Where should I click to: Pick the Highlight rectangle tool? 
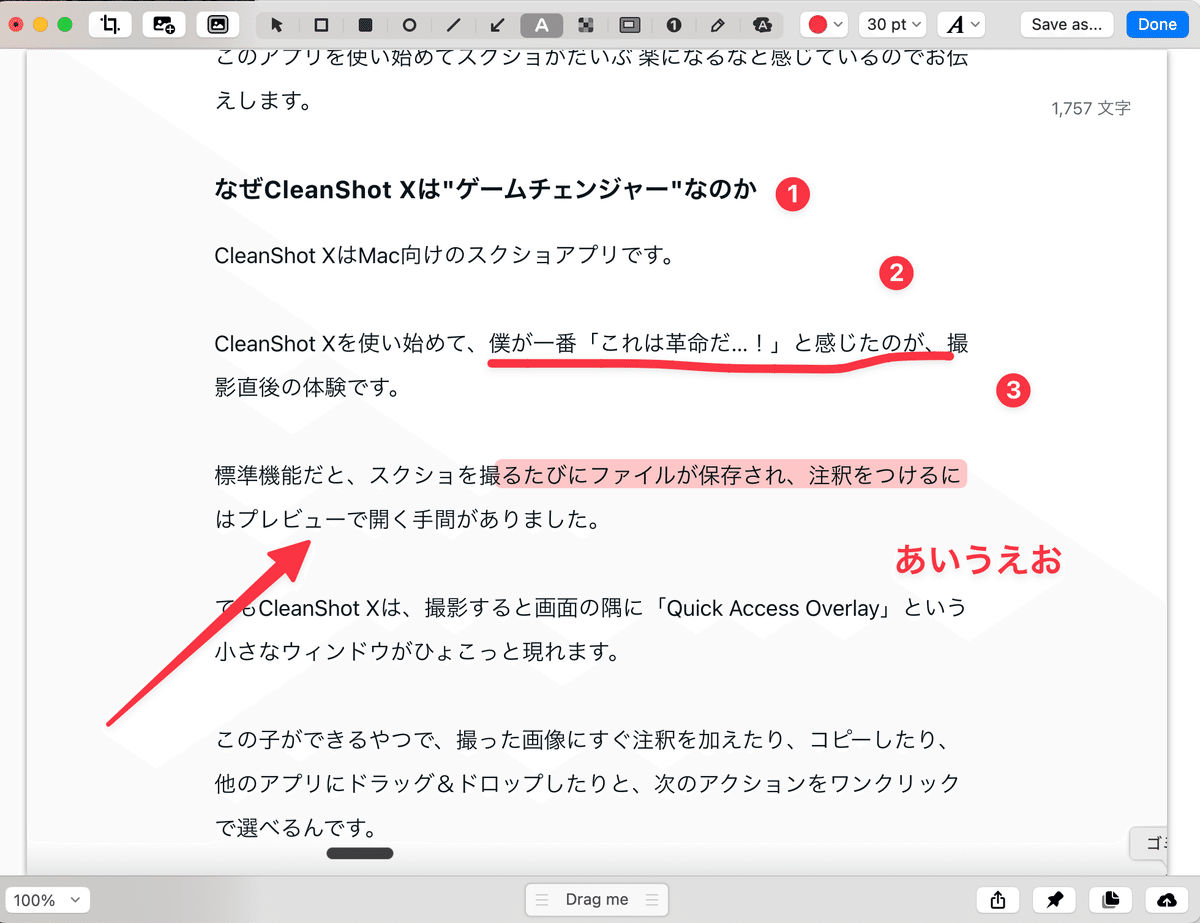(630, 23)
